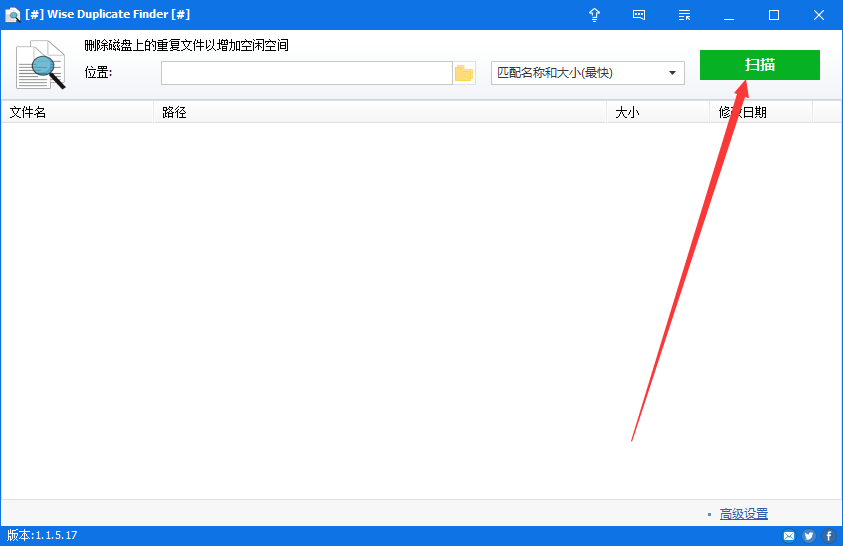Click the upgrade arrow icon in title bar

coord(595,15)
